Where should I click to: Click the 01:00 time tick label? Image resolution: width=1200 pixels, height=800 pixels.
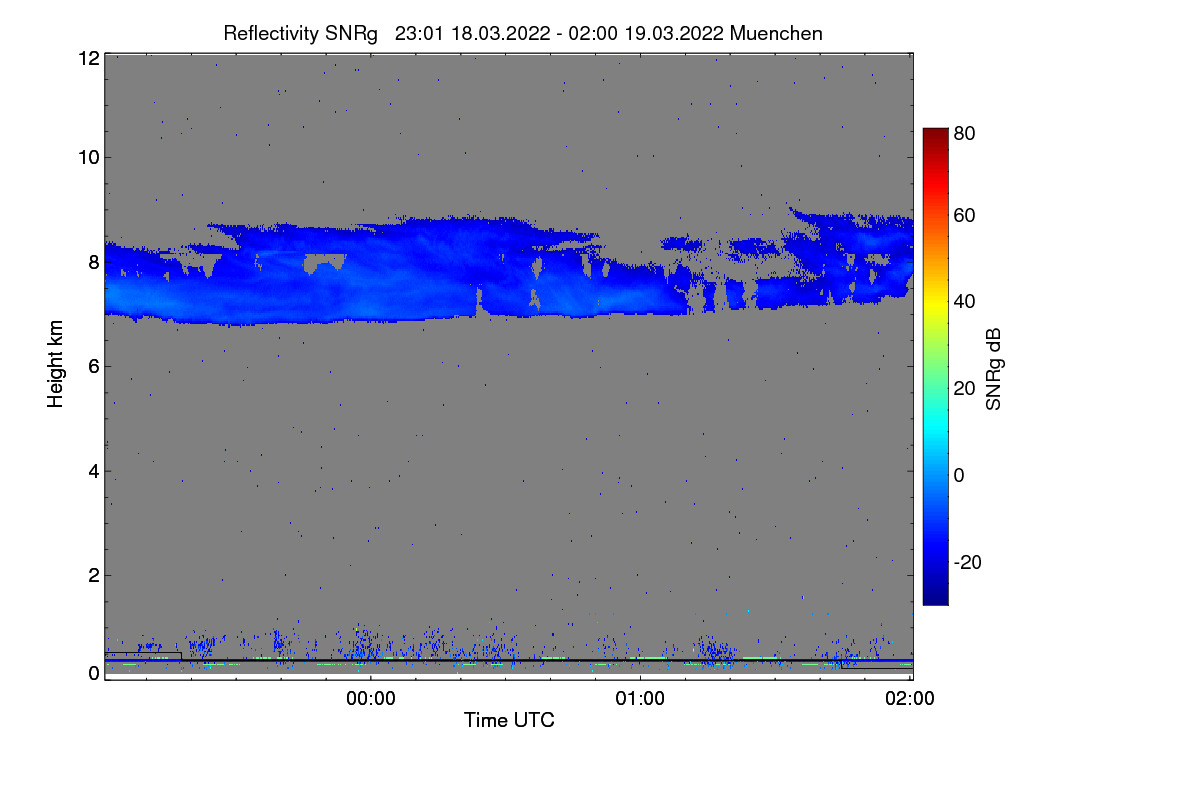tap(640, 699)
